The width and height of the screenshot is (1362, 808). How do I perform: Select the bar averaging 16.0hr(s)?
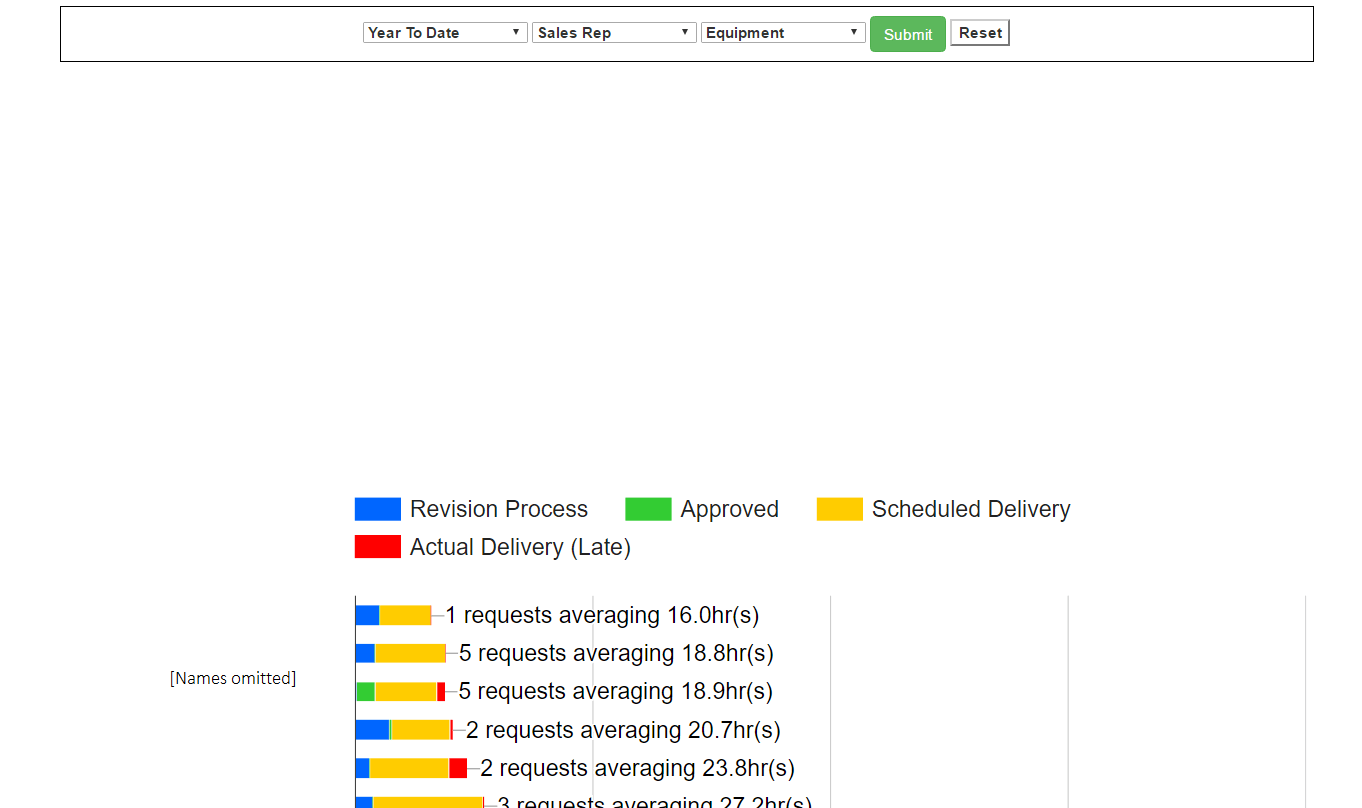coord(395,615)
